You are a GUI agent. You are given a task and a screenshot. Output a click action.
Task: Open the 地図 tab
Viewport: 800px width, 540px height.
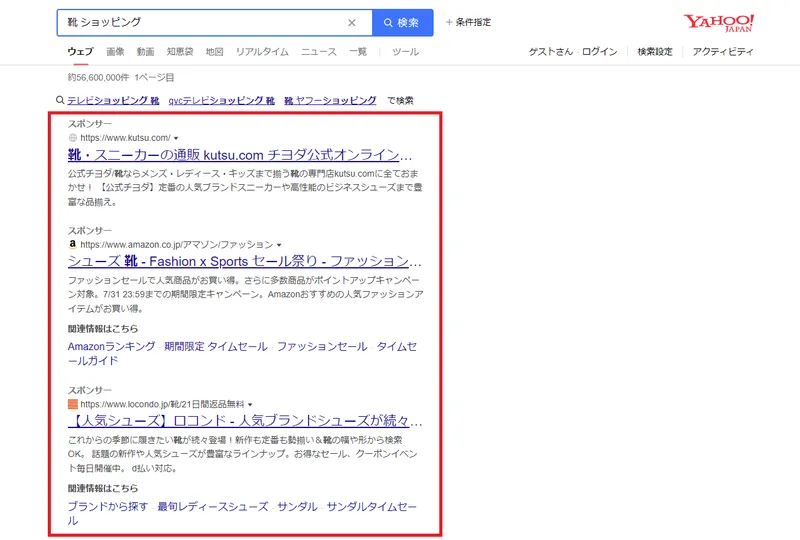[x=214, y=52]
